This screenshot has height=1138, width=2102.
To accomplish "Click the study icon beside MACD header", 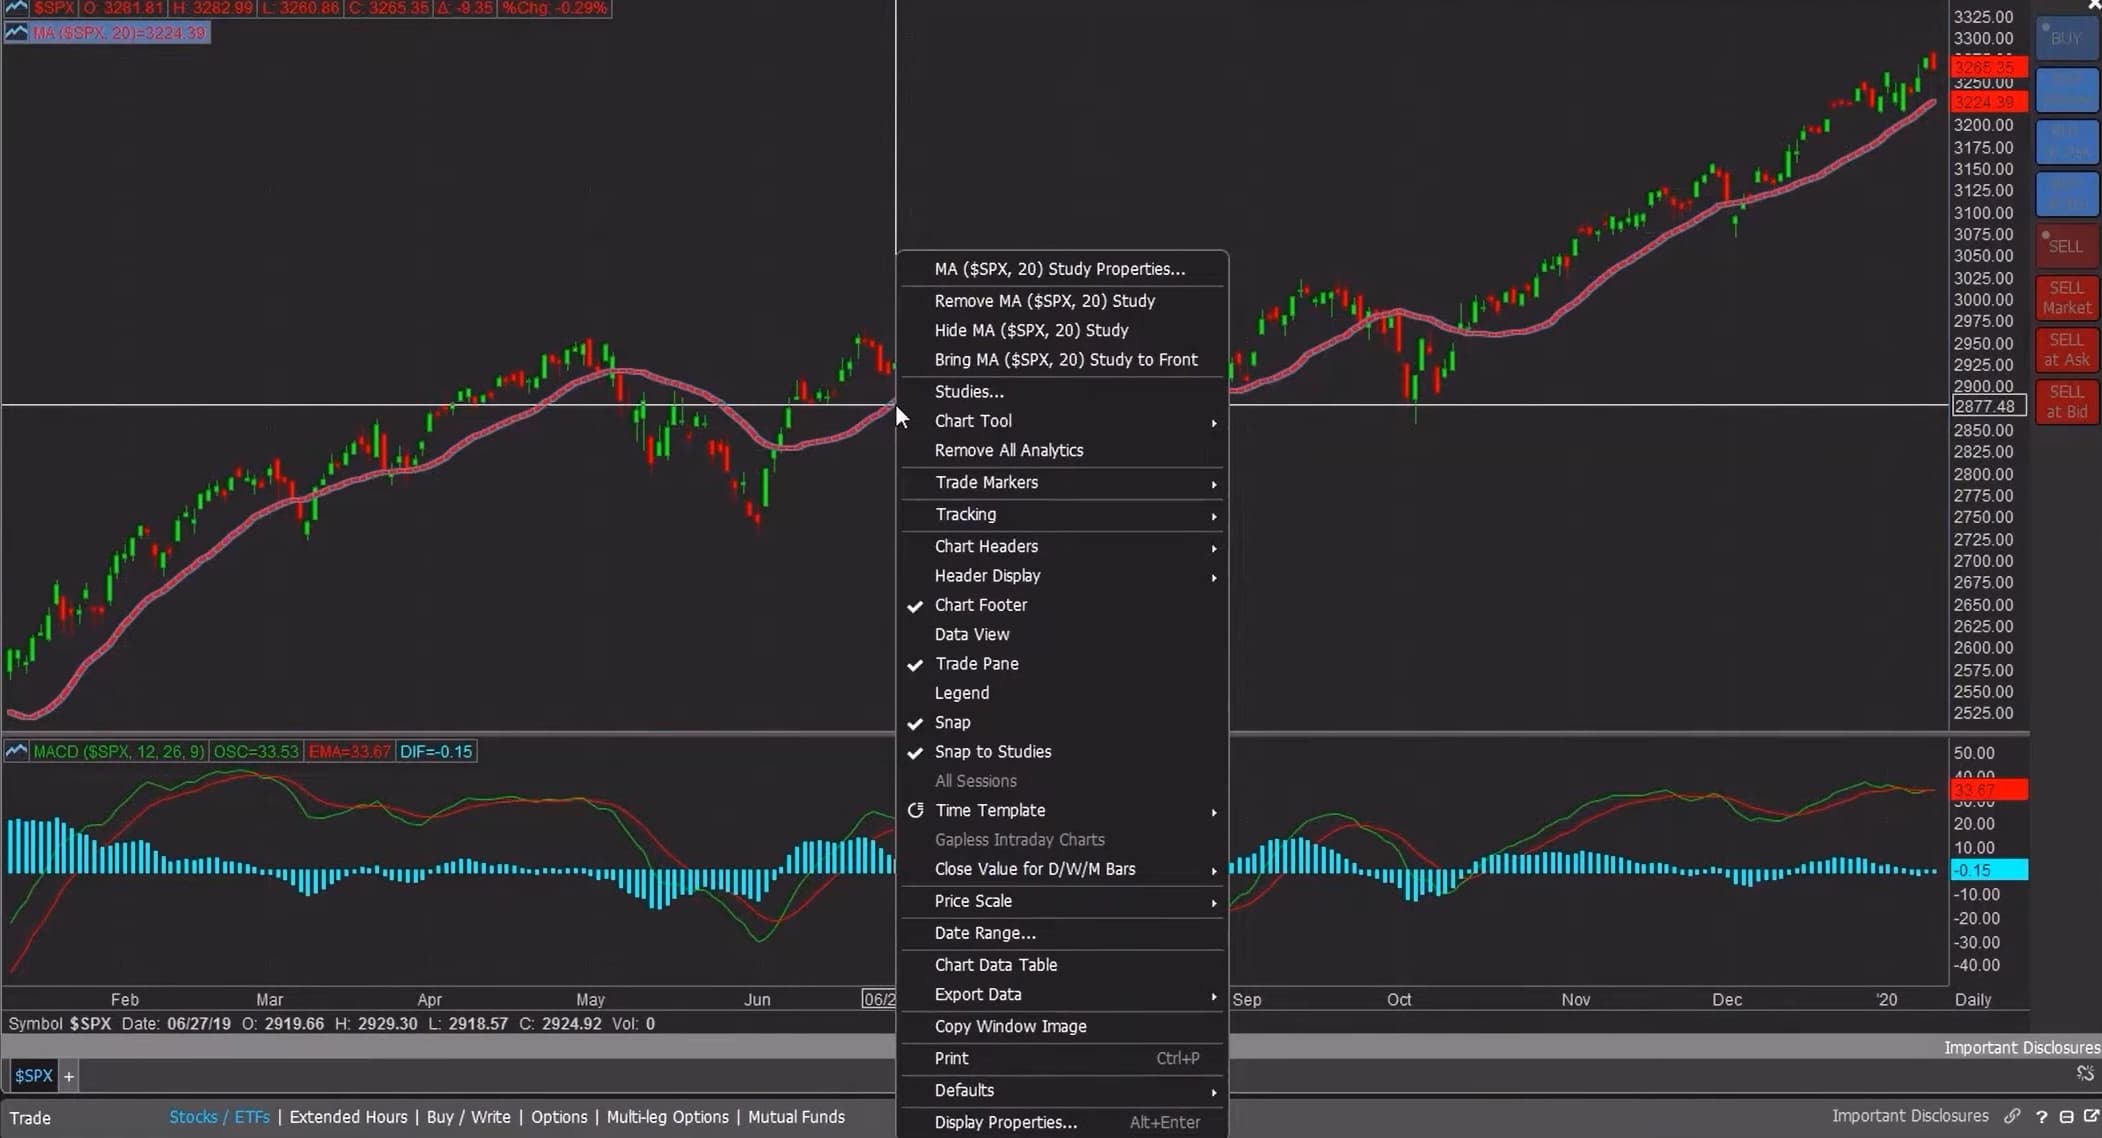I will (x=16, y=751).
